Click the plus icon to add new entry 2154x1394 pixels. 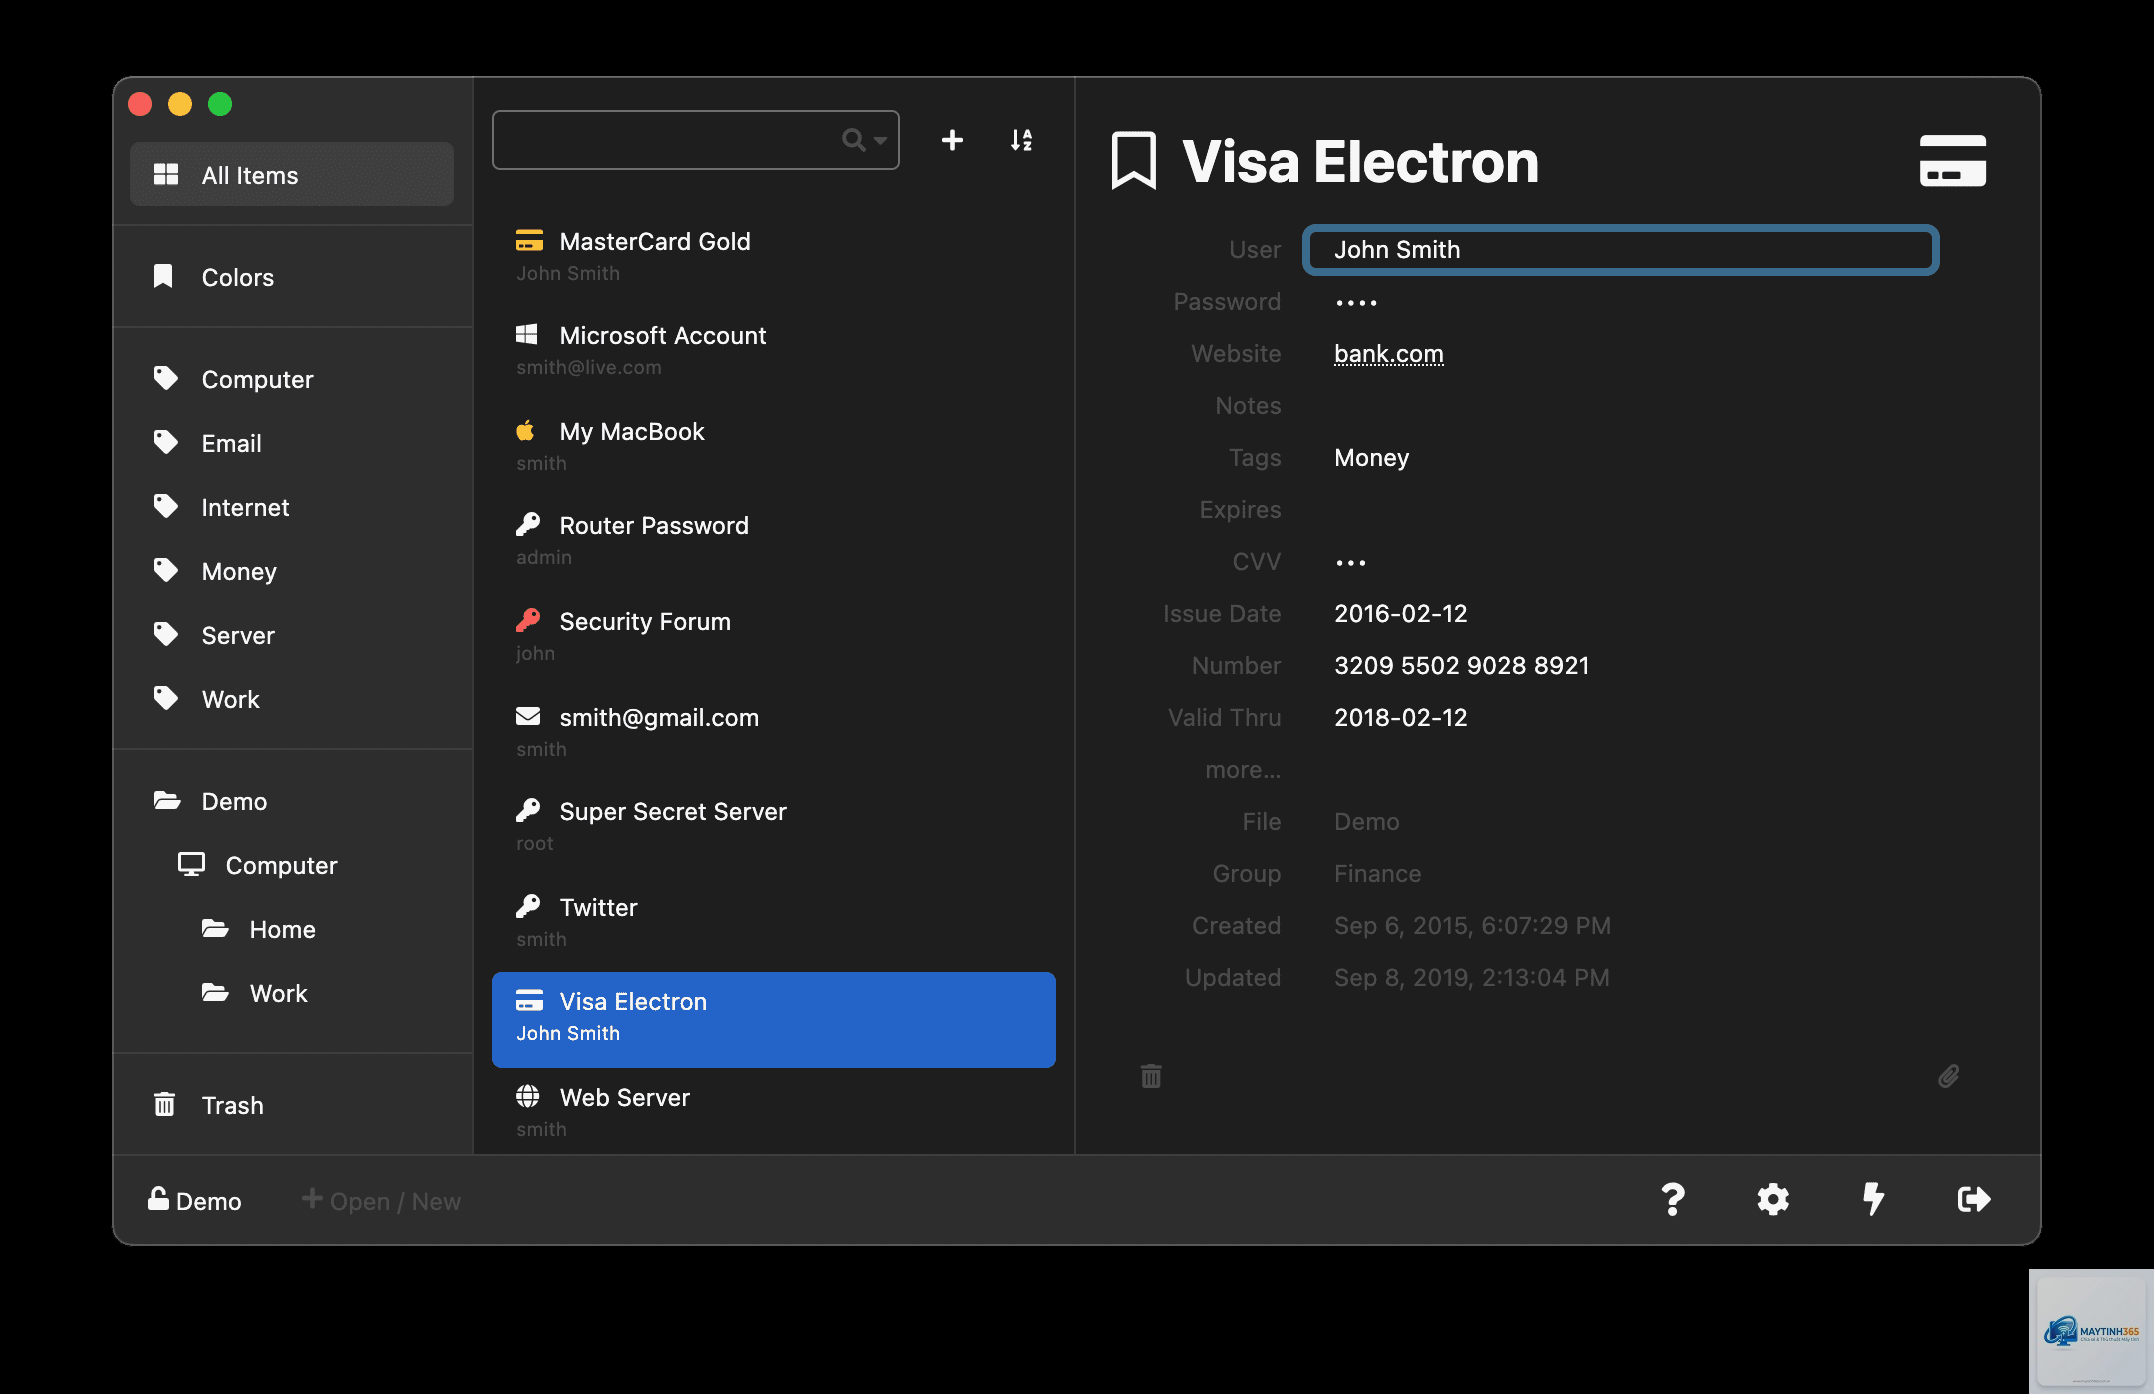tap(952, 140)
